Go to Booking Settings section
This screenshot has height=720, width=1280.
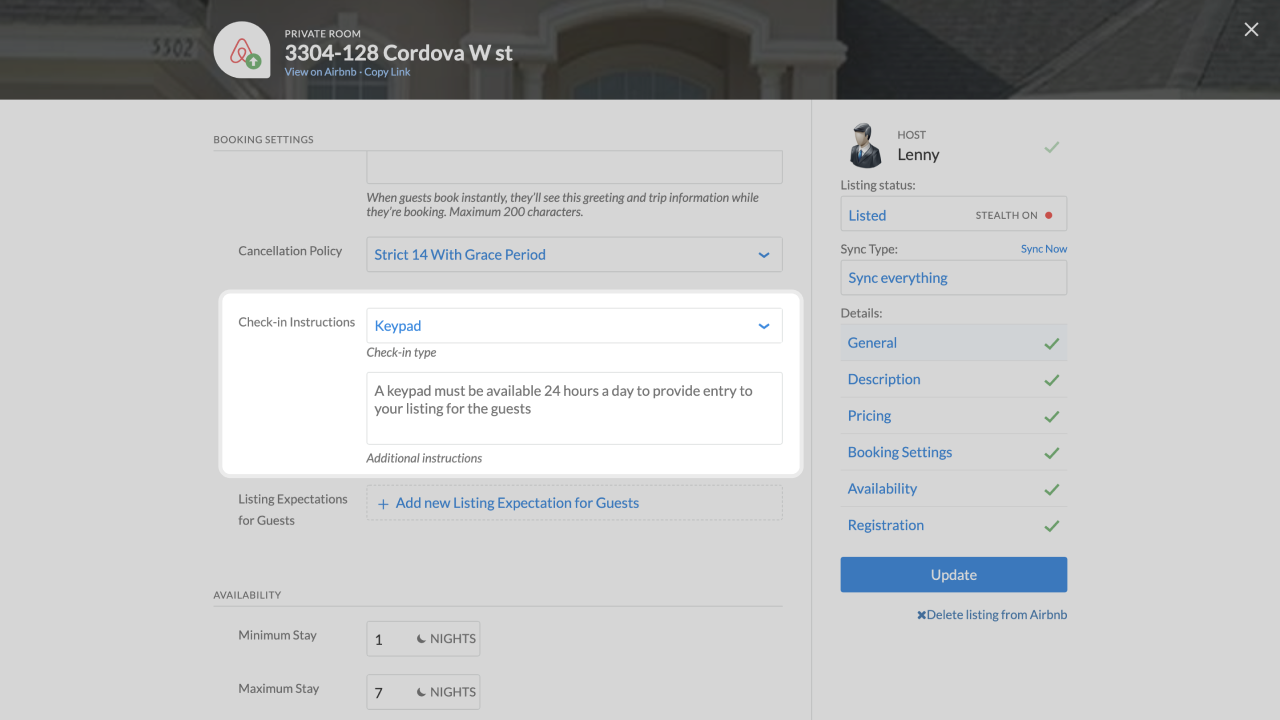[x=900, y=452]
